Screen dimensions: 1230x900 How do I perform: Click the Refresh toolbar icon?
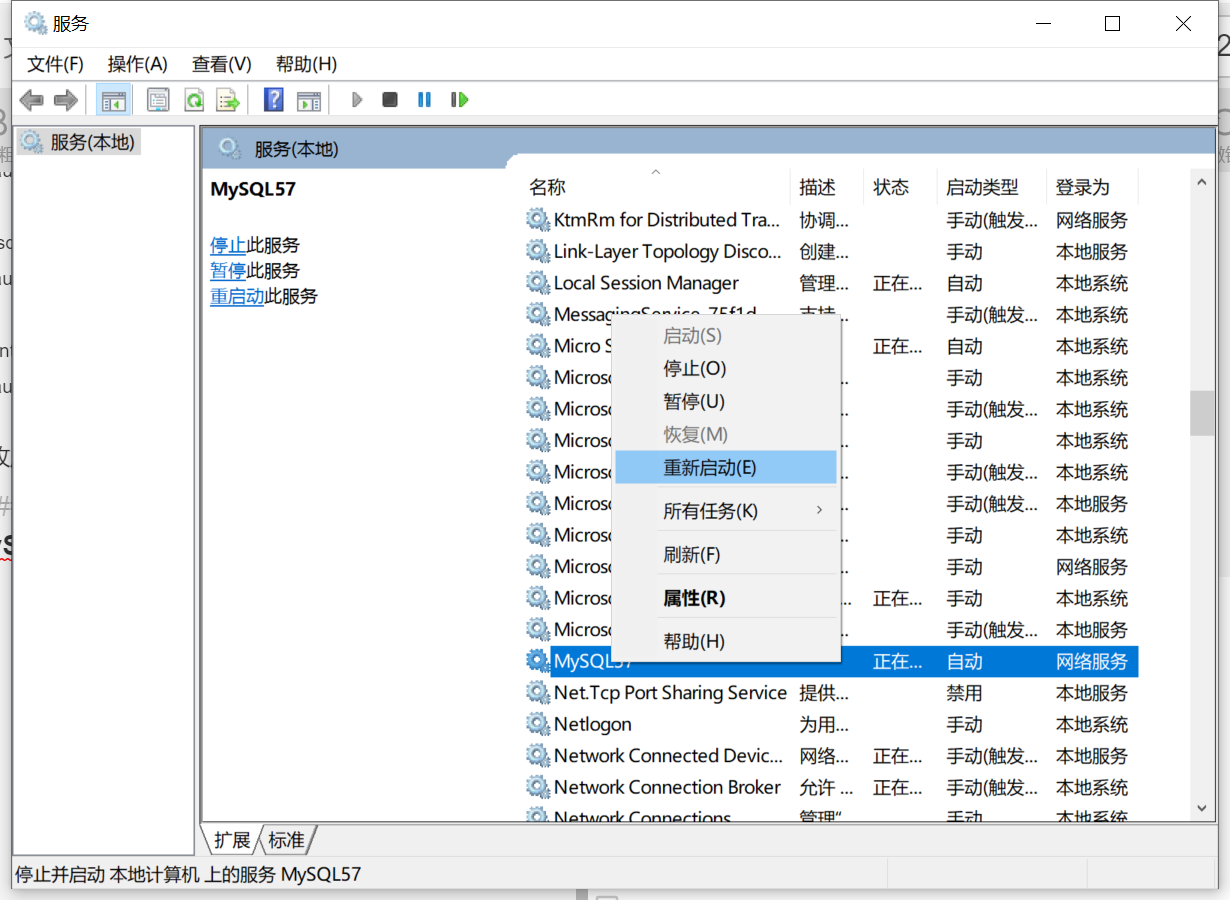pyautogui.click(x=194, y=99)
